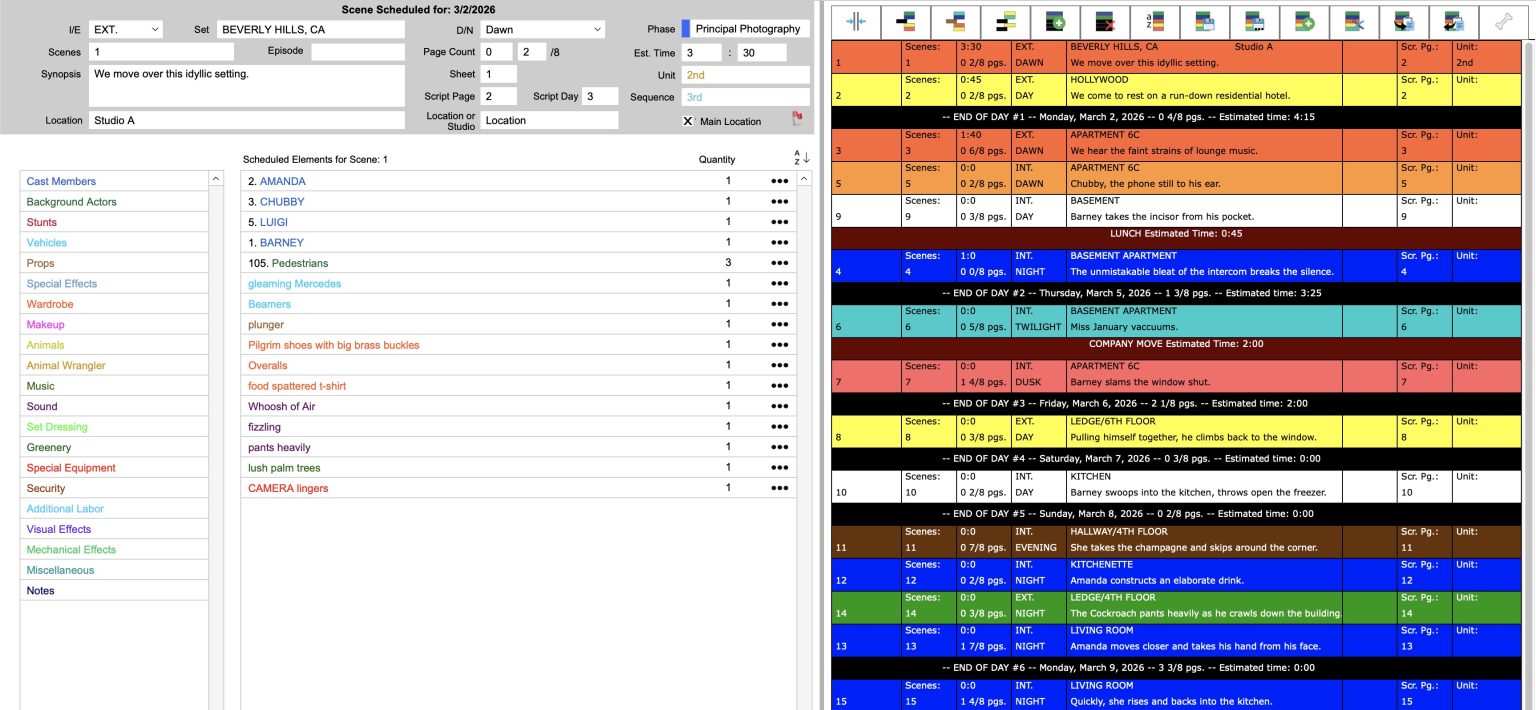Click the Set field with BEVERLY HILLS, CA
This screenshot has width=1536, height=710.
[x=313, y=30]
